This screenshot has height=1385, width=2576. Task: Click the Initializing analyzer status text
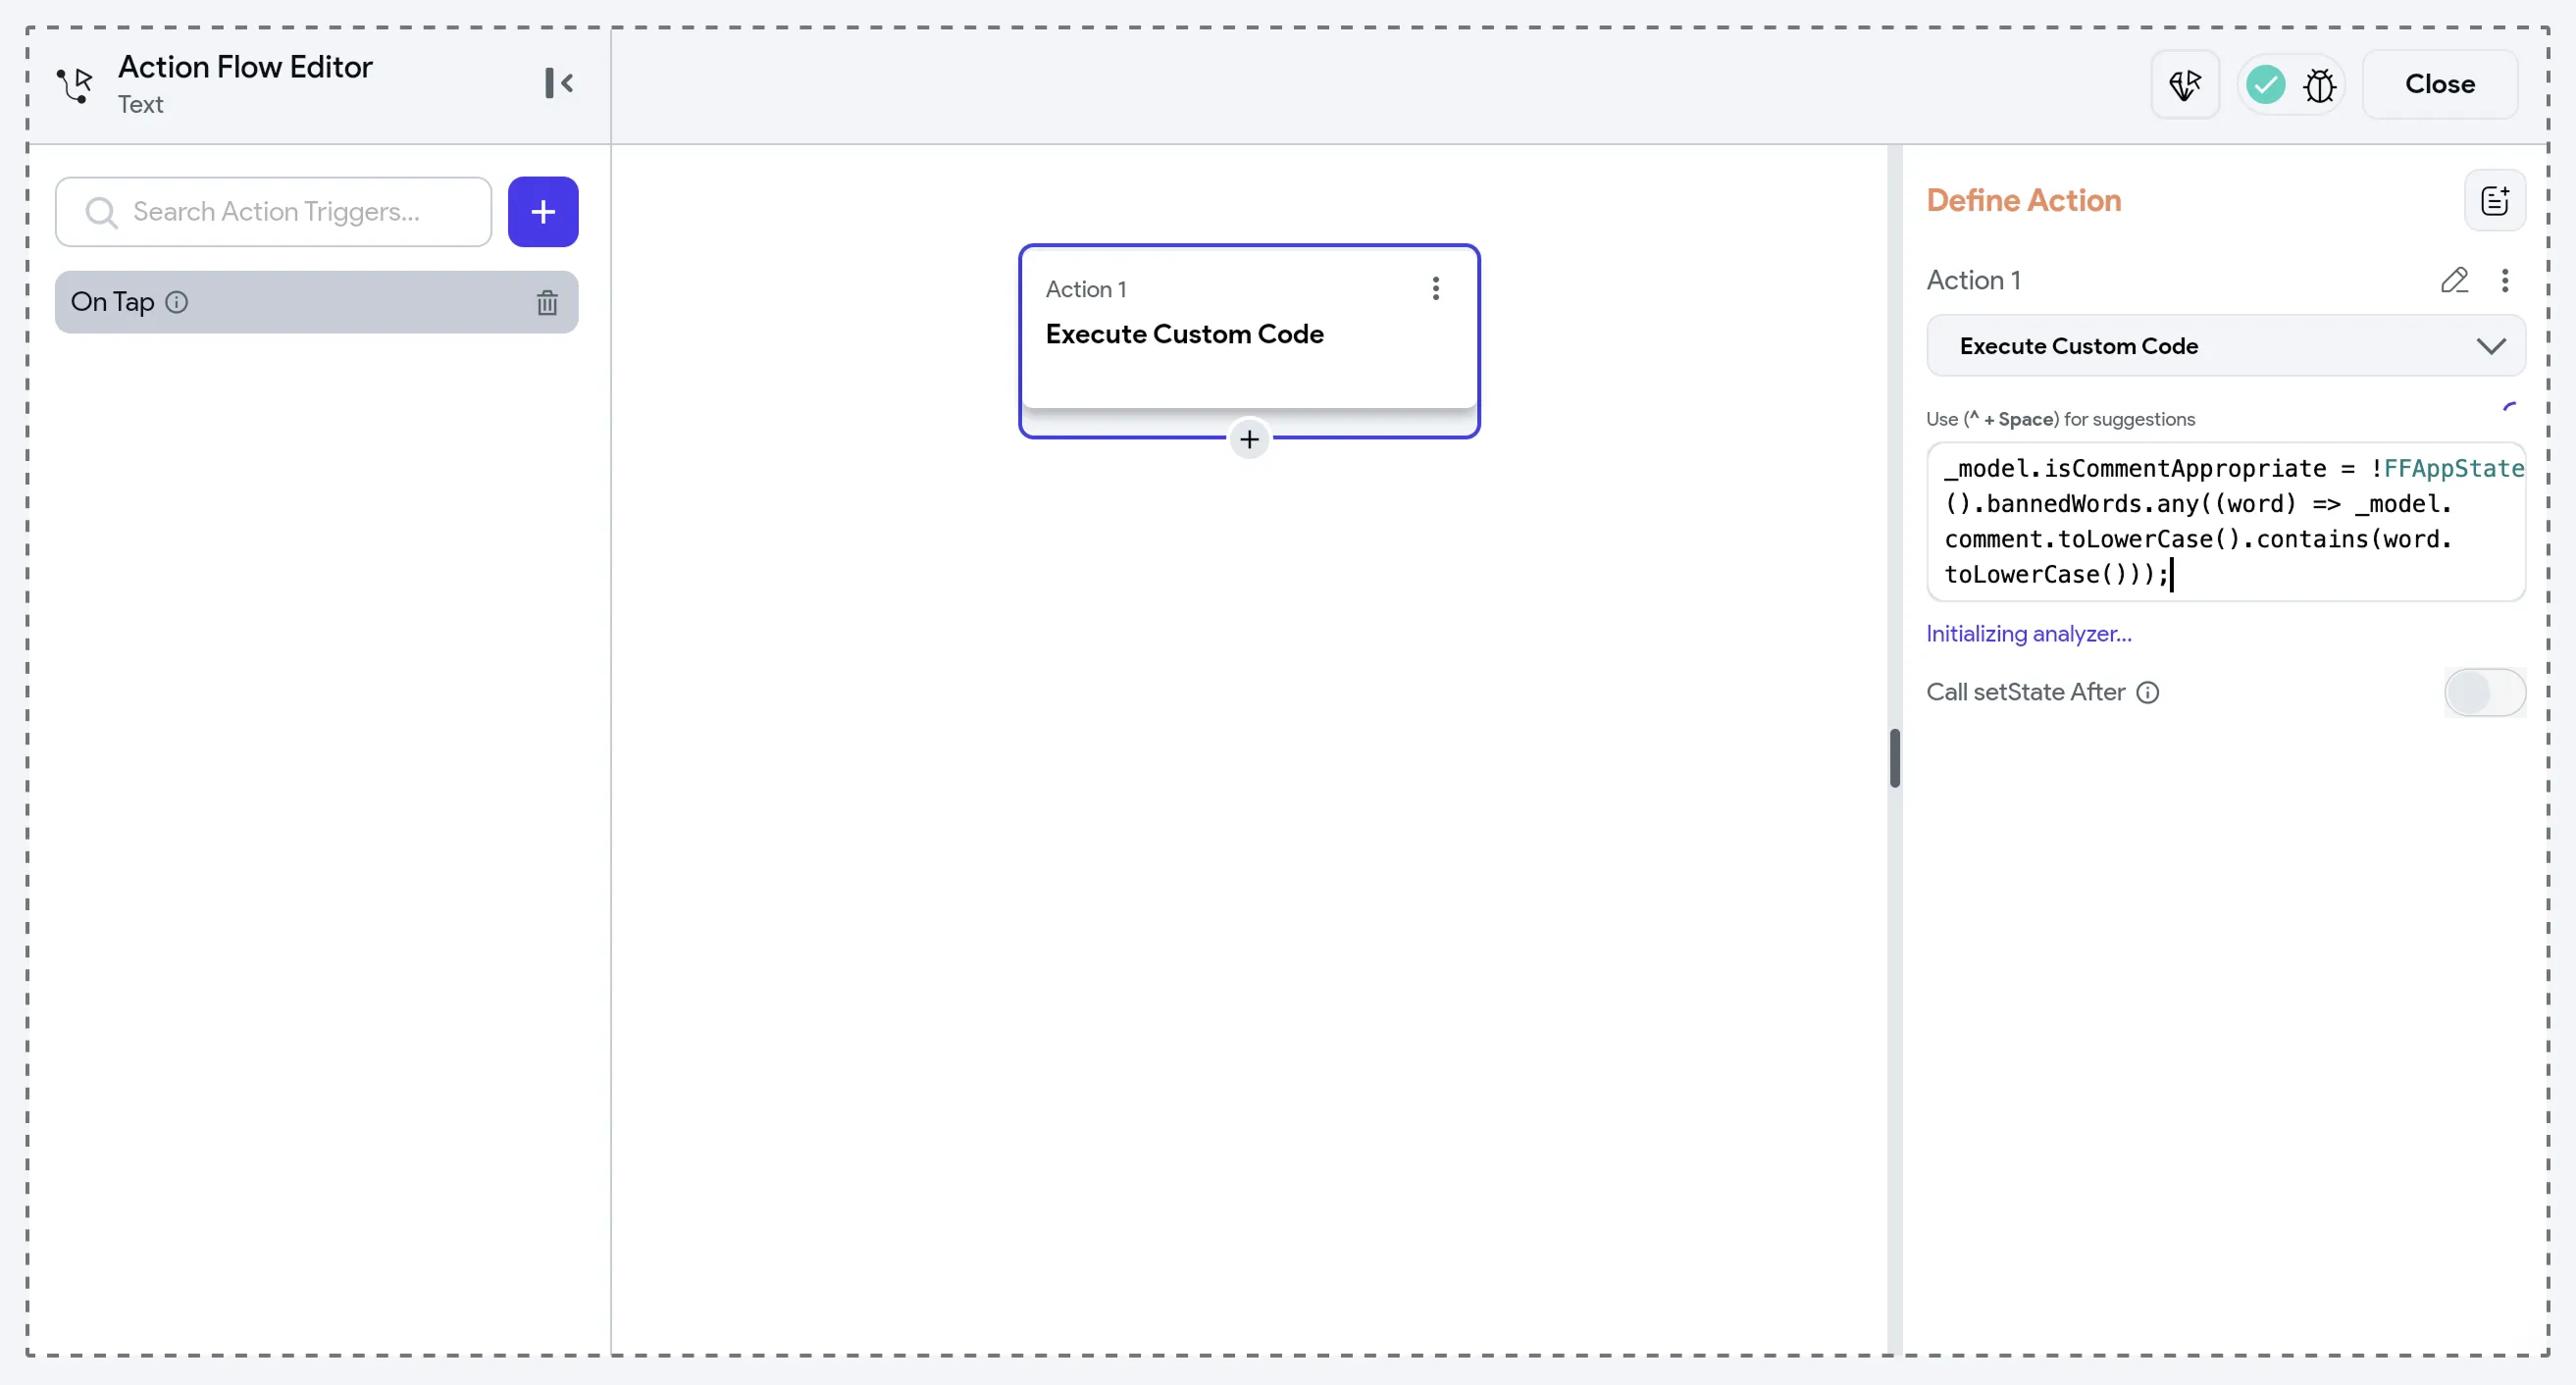pos(2029,634)
